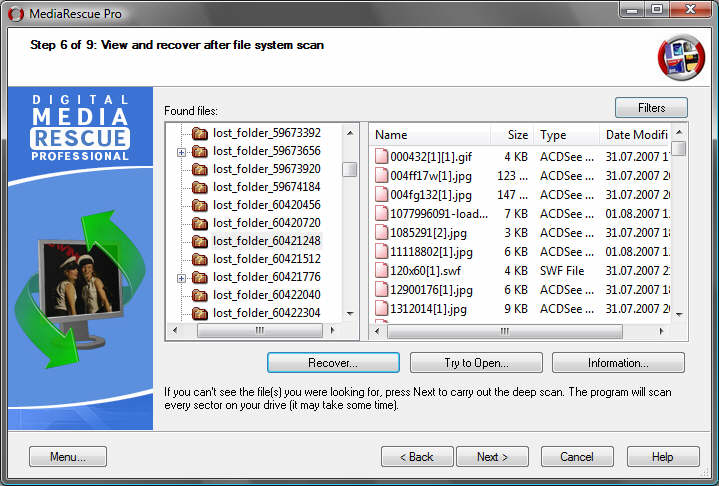Screen dimensions: 719x486
Task: Expand the lost_folder_60421776 tree node
Action: click(182, 278)
